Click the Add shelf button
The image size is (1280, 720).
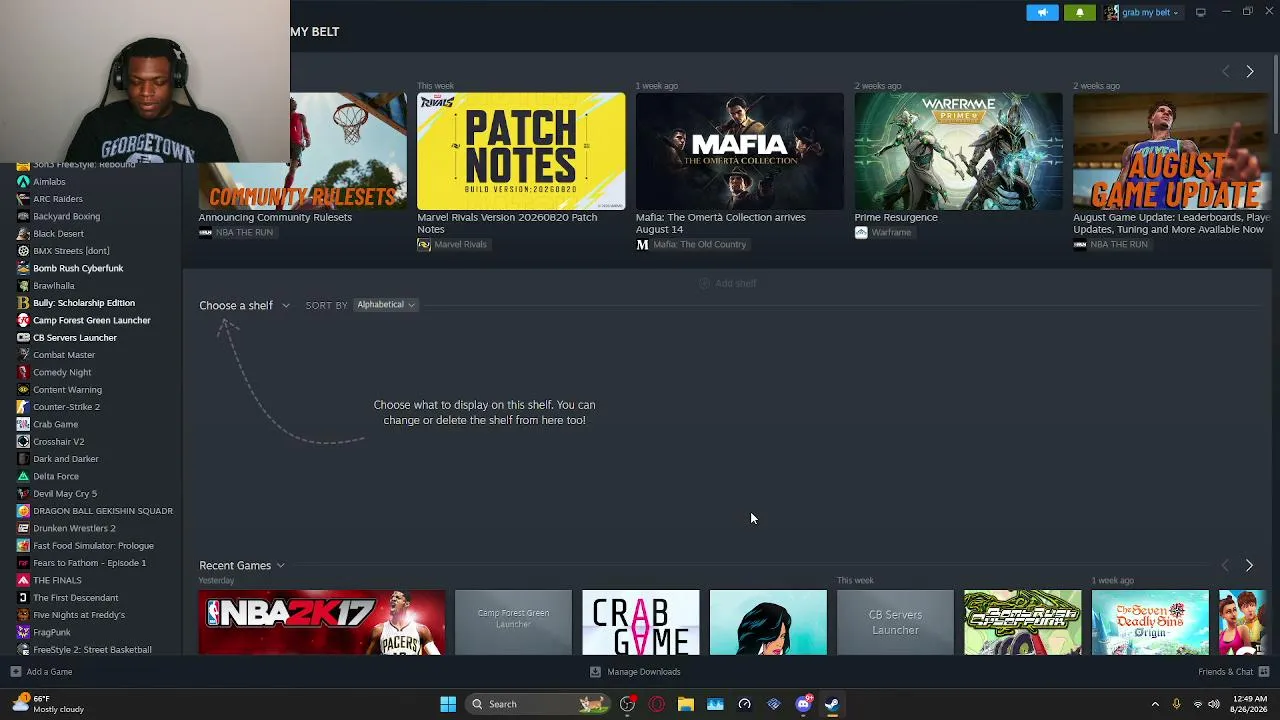pyautogui.click(x=728, y=283)
